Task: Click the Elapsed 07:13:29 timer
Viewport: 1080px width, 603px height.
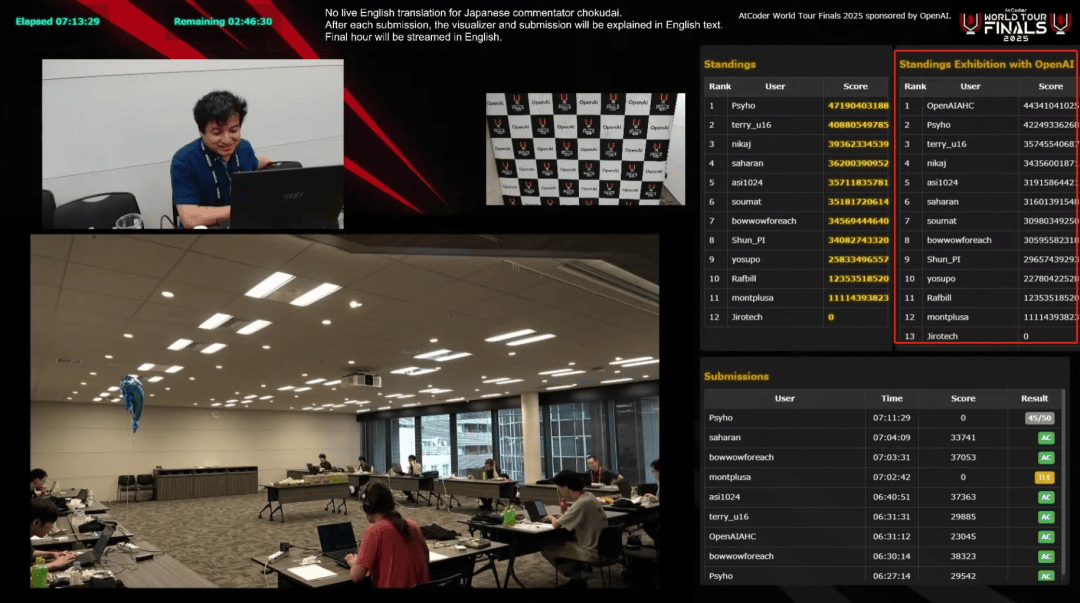Action: point(57,21)
